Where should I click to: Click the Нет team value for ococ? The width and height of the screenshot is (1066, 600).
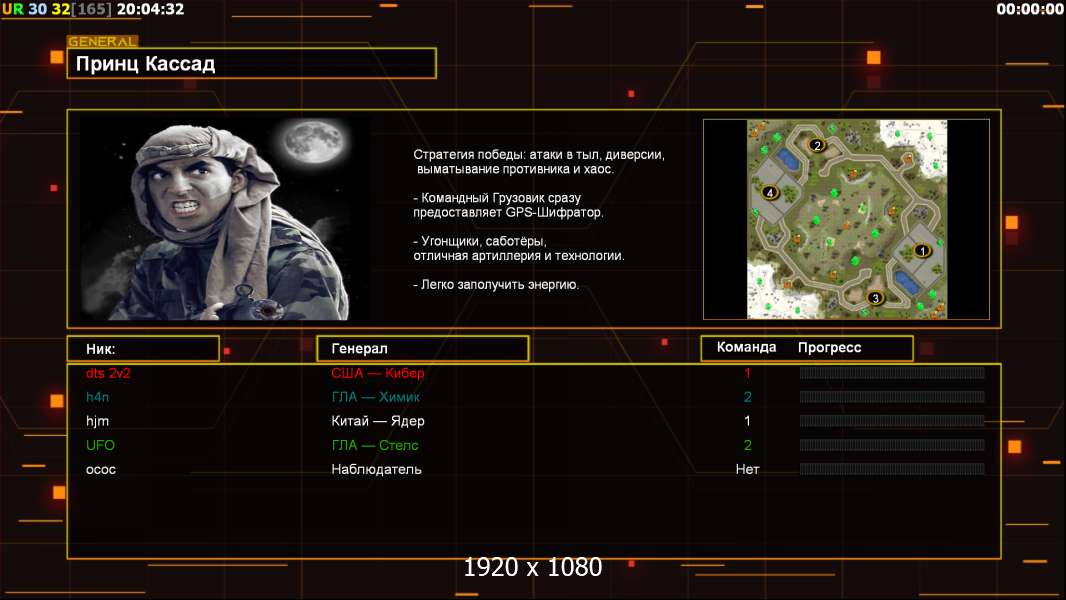tap(747, 470)
